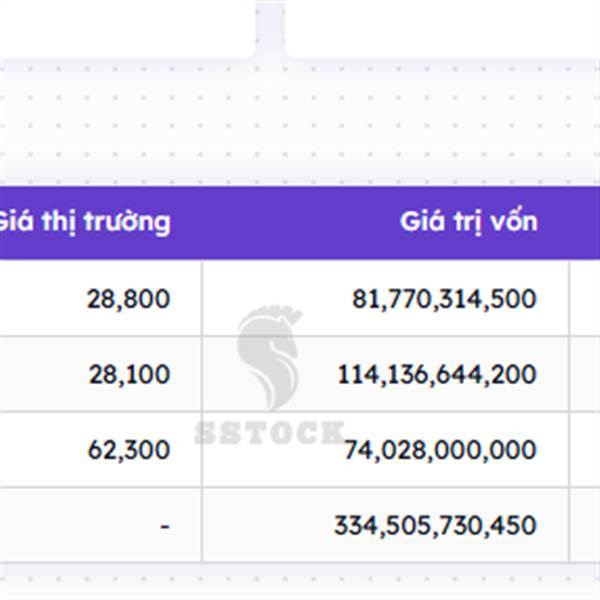Sort by the Giá trị vốn header
Screen dimensions: 600x600
click(469, 222)
